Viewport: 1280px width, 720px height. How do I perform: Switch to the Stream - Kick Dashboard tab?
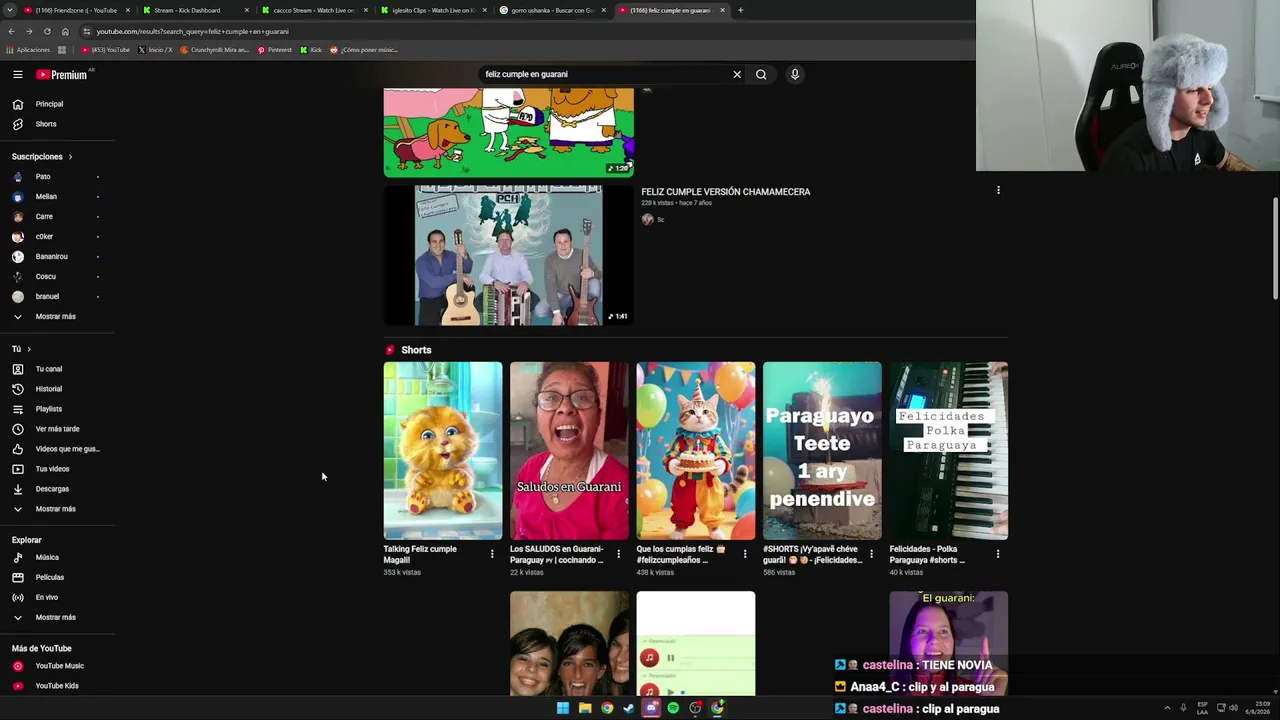[194, 10]
